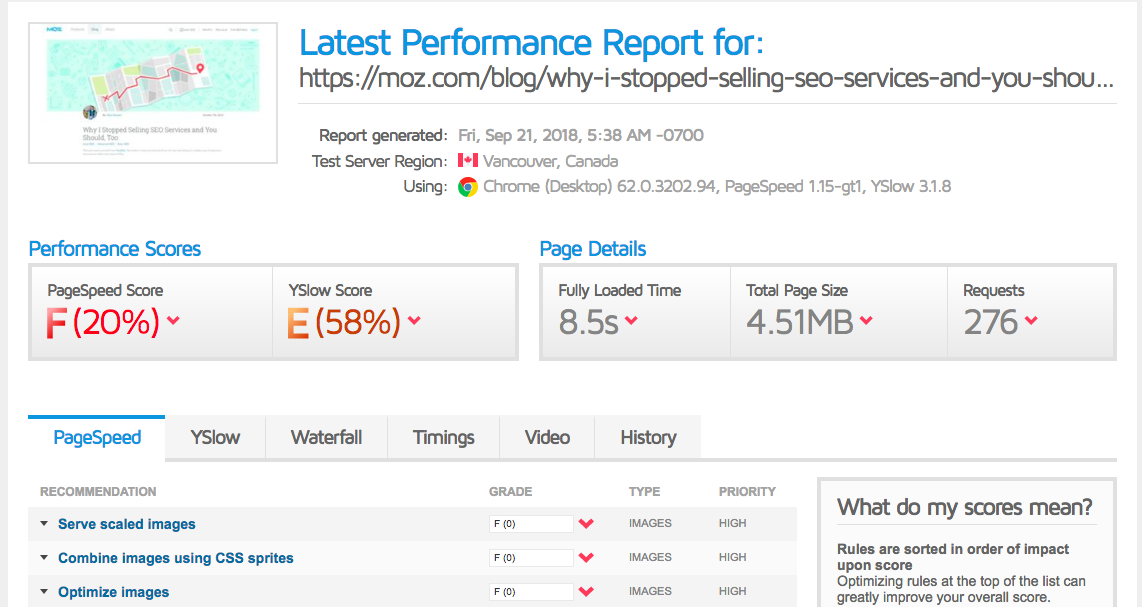
Task: Click the Page Details section heading
Action: [x=593, y=249]
